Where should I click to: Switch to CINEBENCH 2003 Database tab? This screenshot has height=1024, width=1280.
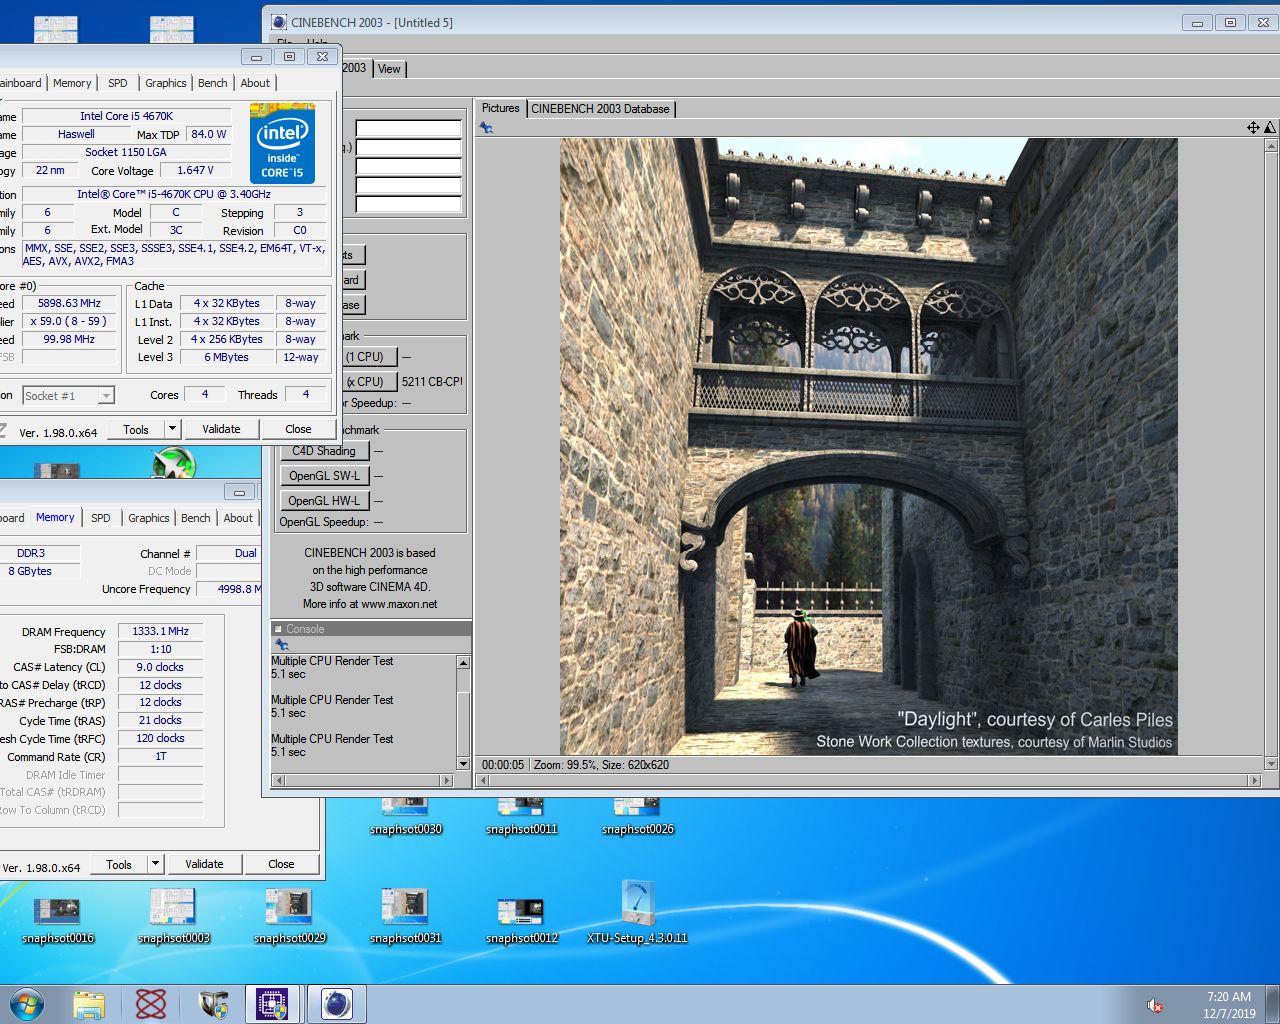[600, 109]
